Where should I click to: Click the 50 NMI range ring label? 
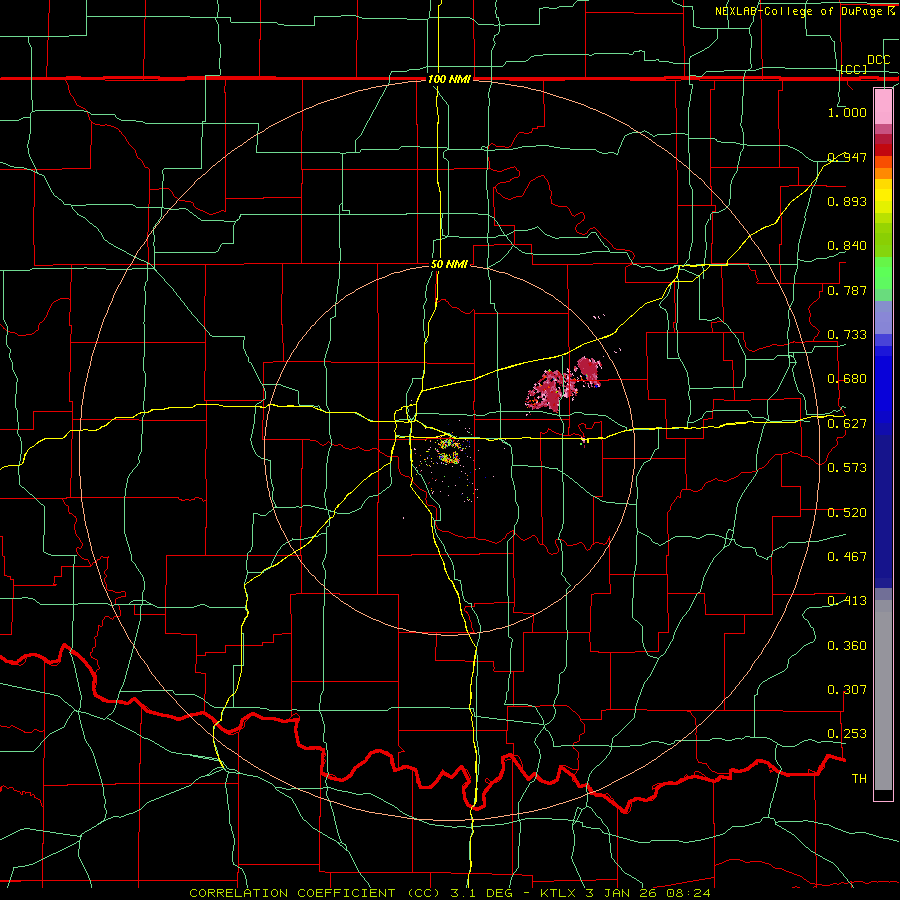point(449,264)
